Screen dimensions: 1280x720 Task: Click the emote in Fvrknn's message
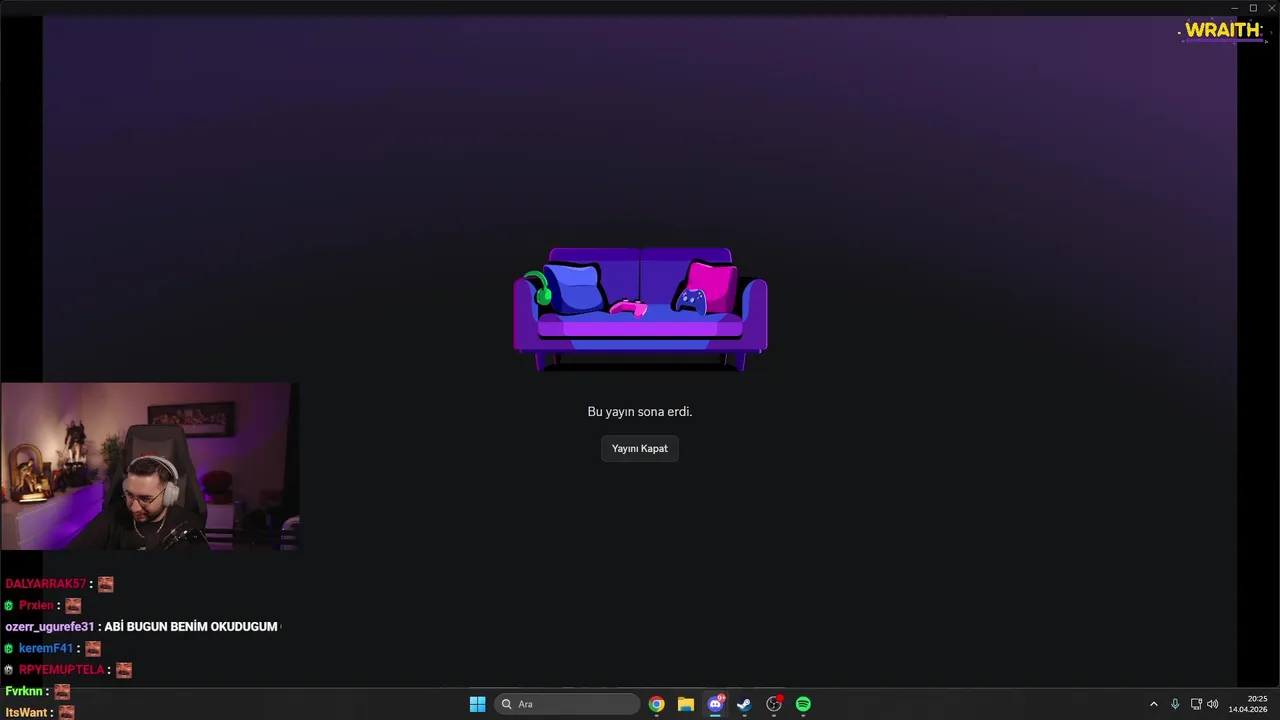[62, 691]
